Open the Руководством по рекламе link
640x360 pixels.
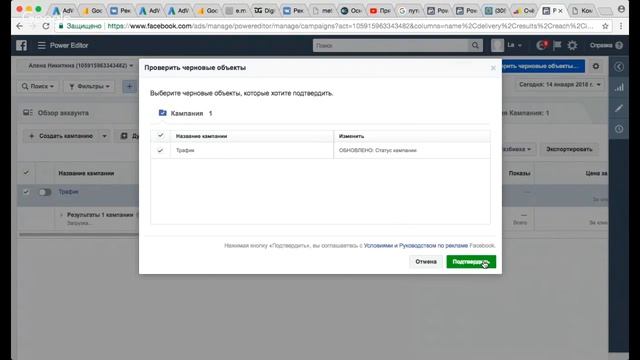point(433,246)
